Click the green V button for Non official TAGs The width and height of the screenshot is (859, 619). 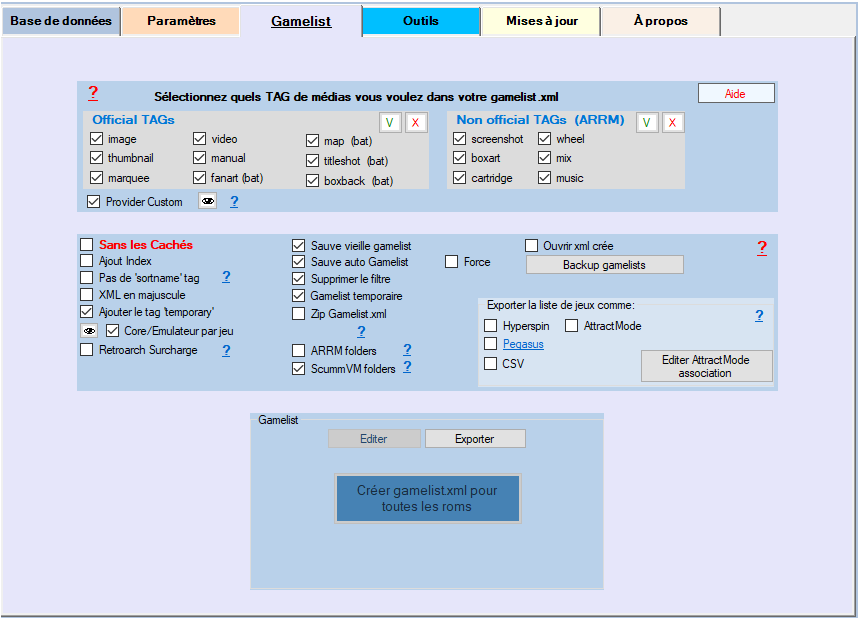pyautogui.click(x=647, y=122)
